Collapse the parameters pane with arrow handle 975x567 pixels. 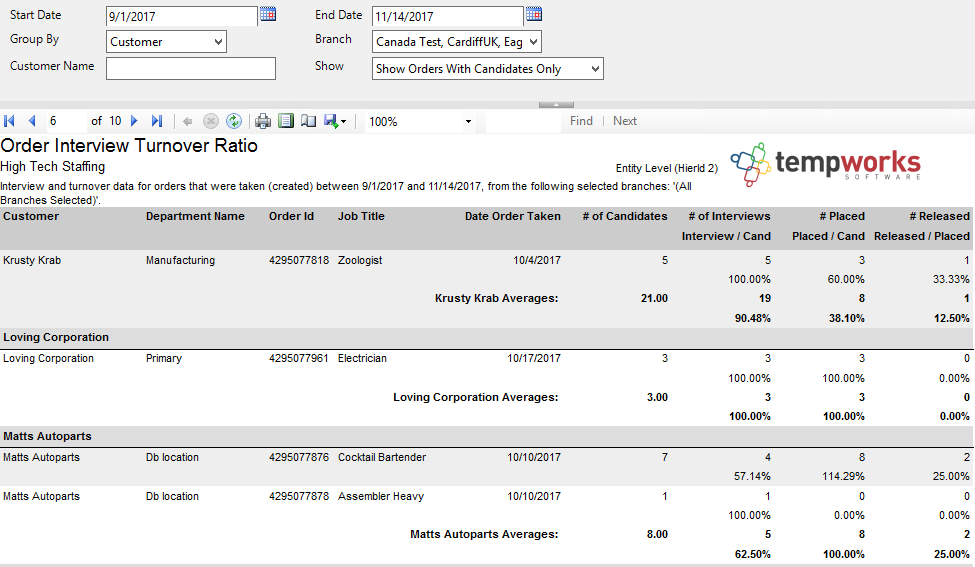point(556,104)
